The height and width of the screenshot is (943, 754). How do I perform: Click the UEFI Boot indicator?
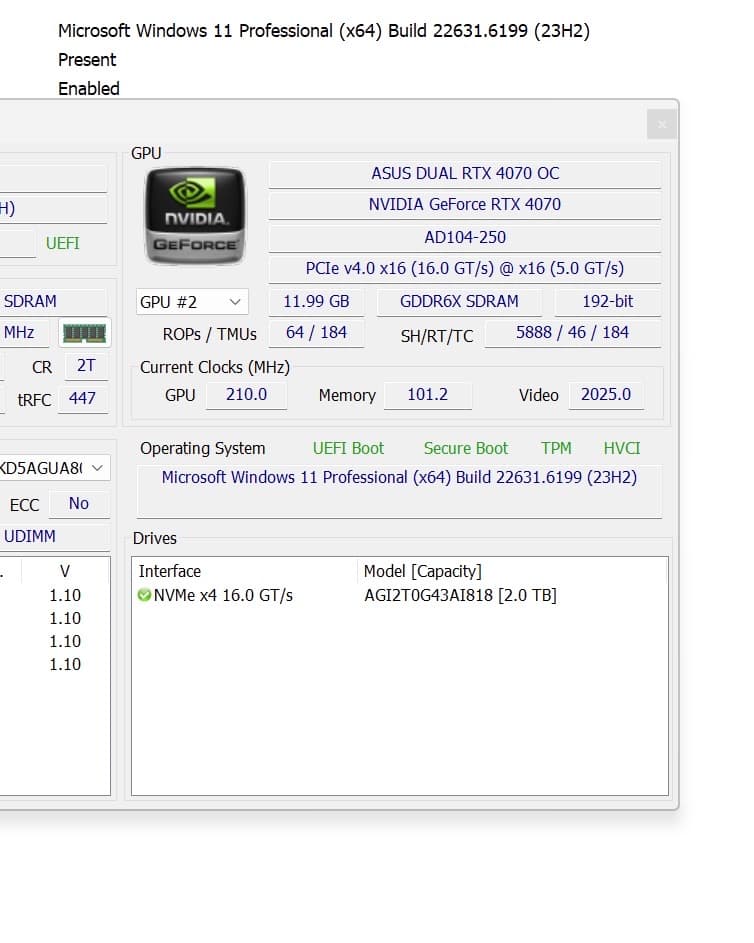(348, 449)
